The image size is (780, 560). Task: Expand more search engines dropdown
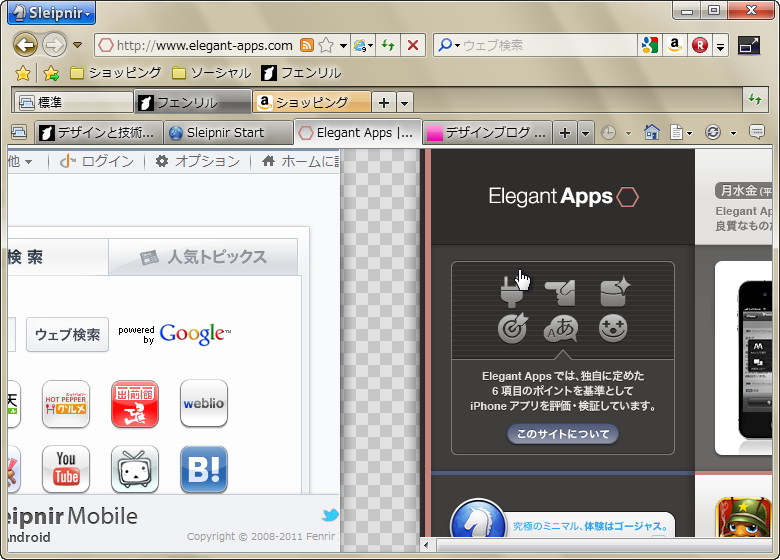(x=721, y=46)
